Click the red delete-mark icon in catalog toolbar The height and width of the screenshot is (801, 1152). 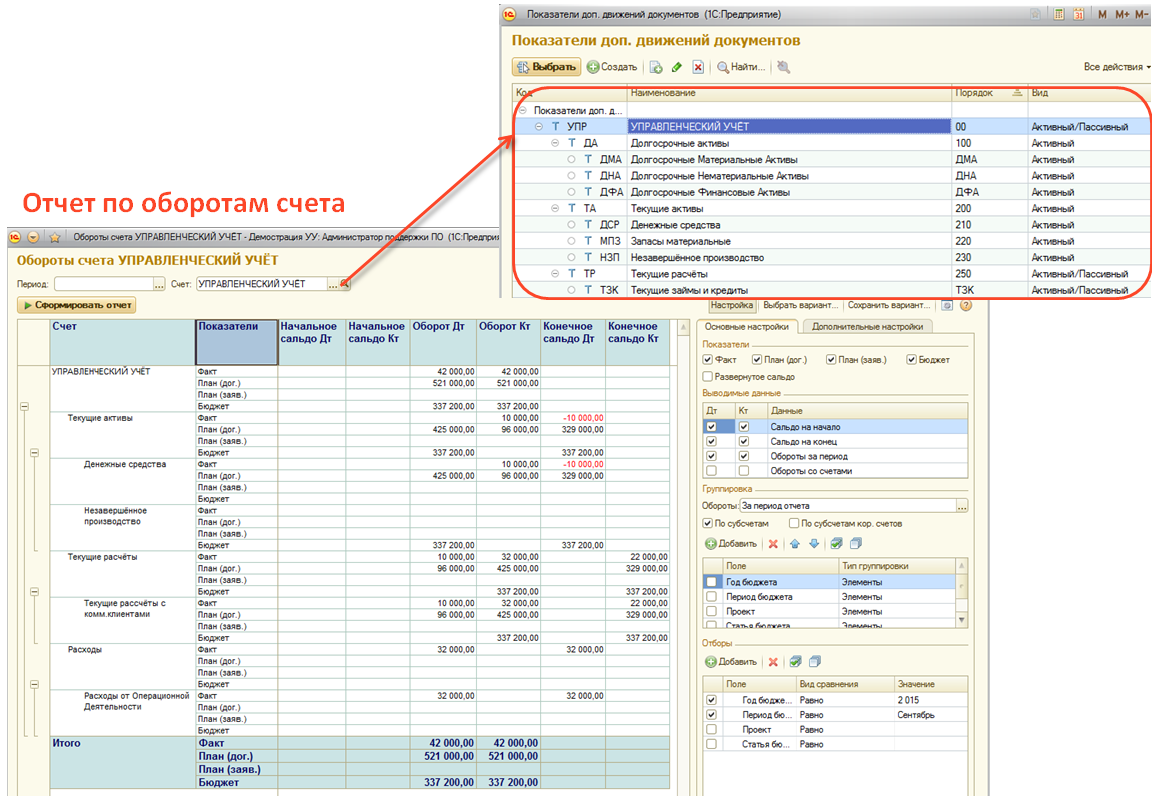[698, 67]
